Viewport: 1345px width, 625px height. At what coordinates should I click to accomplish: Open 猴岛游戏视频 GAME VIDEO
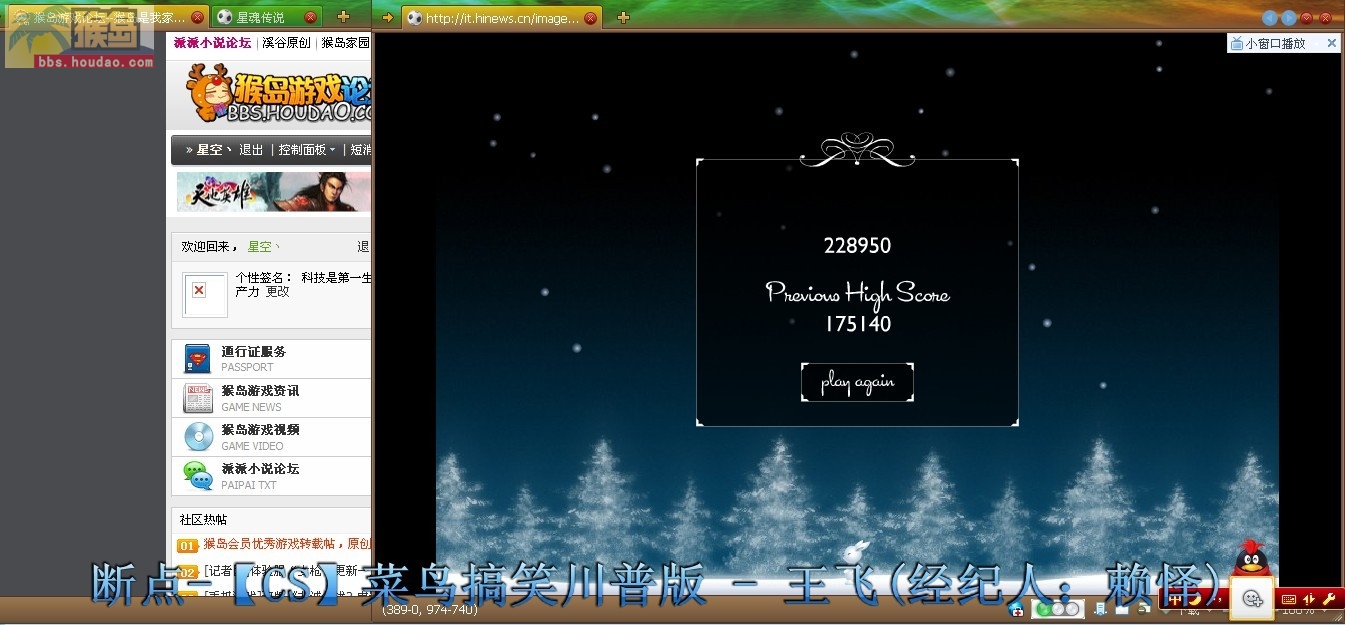(260, 437)
